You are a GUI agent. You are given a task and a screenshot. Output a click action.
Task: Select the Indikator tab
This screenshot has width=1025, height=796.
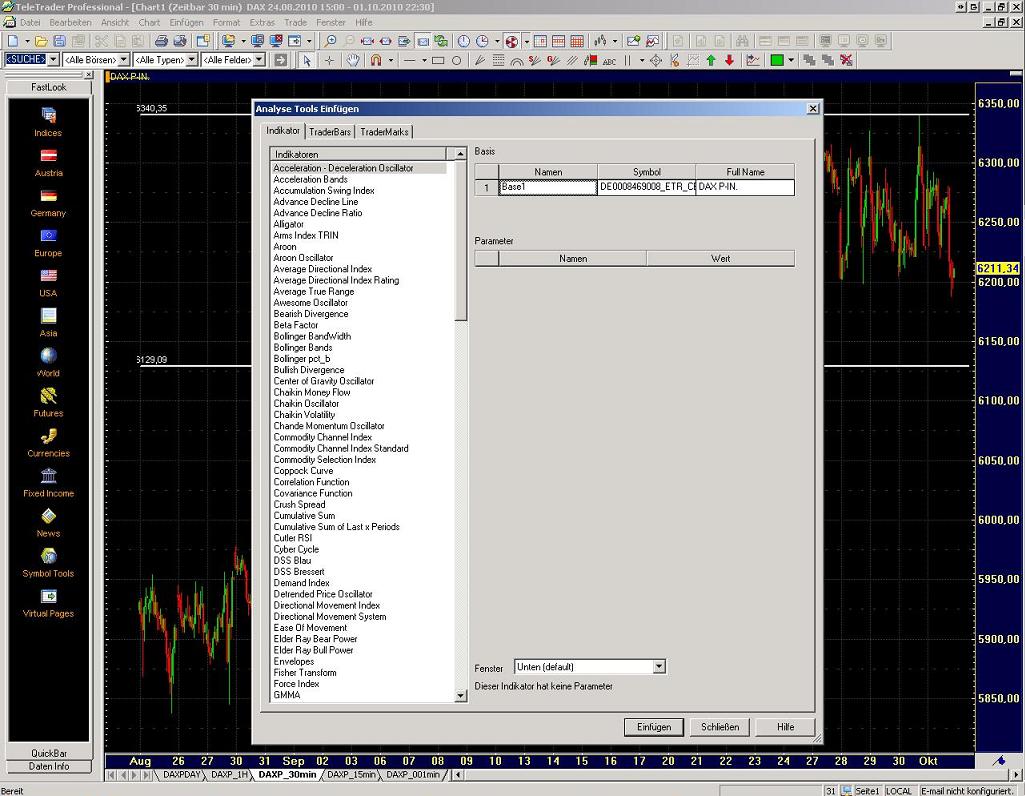283,131
